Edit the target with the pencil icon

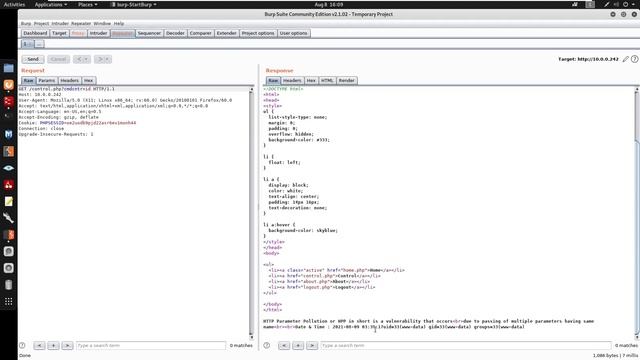[x=625, y=59]
